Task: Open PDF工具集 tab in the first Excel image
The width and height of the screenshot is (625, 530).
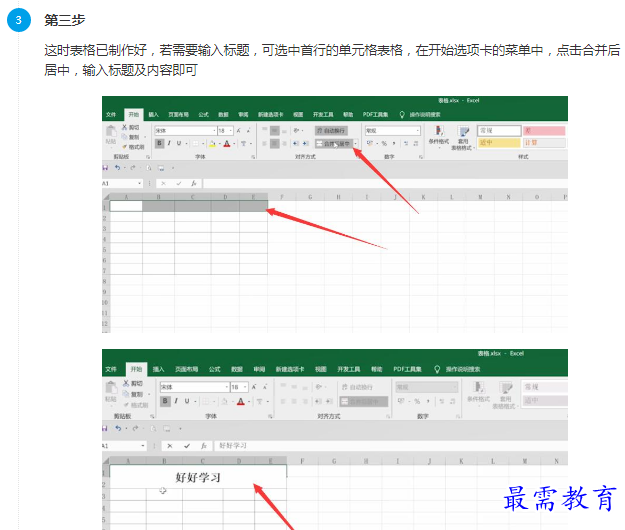Action: 375,115
